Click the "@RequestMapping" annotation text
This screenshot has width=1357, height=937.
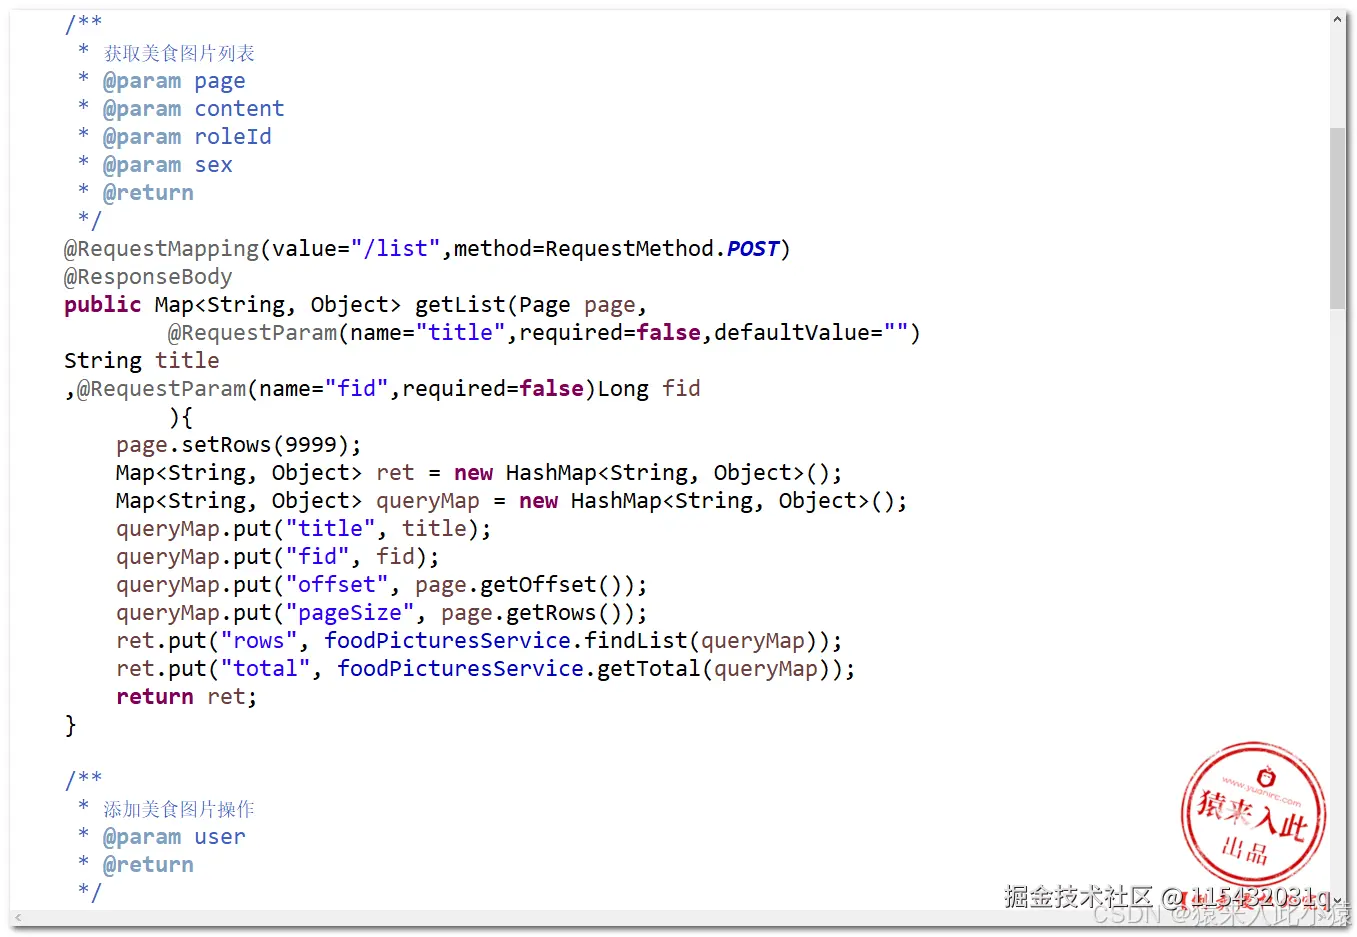pyautogui.click(x=162, y=249)
